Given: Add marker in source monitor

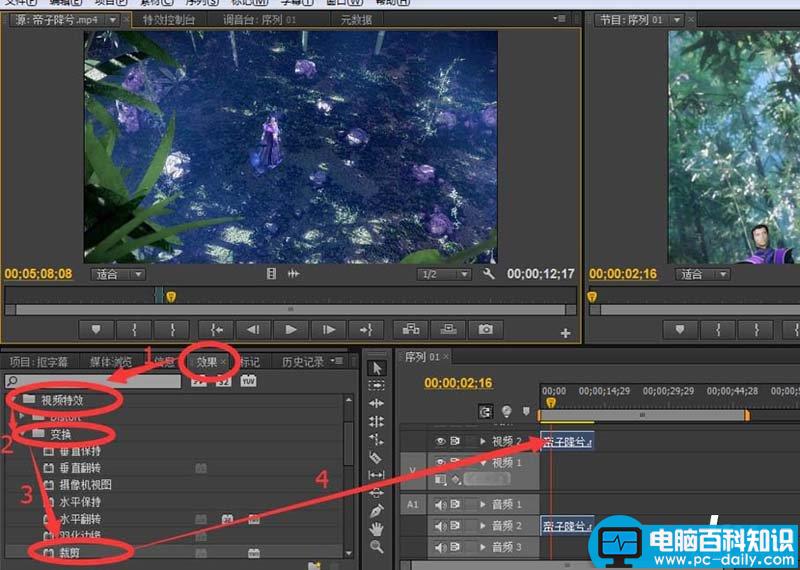Looking at the screenshot, I should click(x=96, y=330).
